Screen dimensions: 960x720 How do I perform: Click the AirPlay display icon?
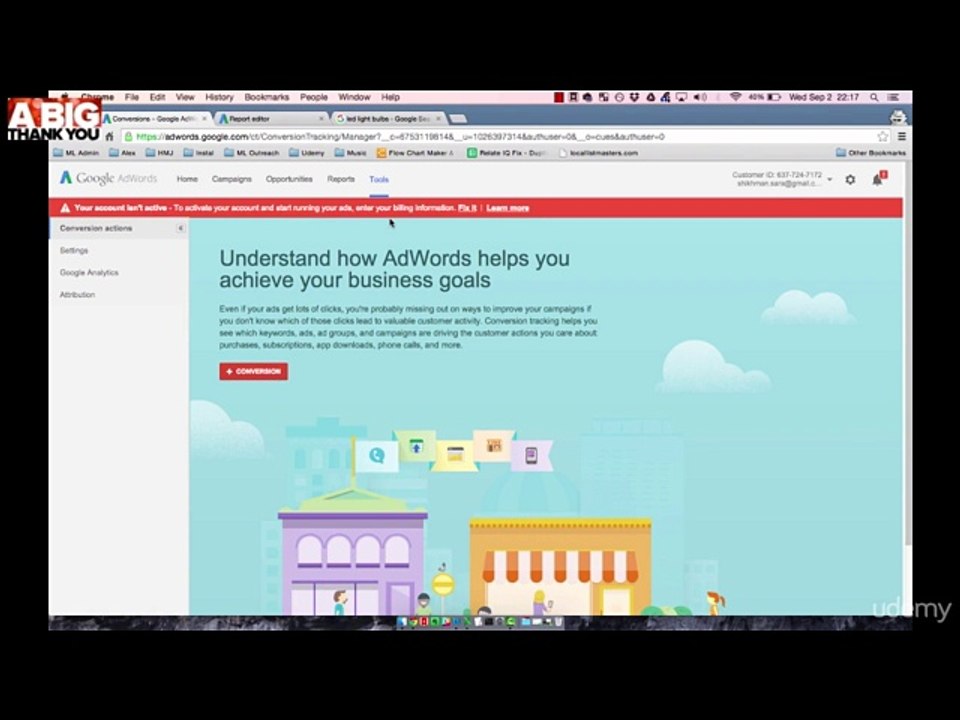tap(681, 97)
